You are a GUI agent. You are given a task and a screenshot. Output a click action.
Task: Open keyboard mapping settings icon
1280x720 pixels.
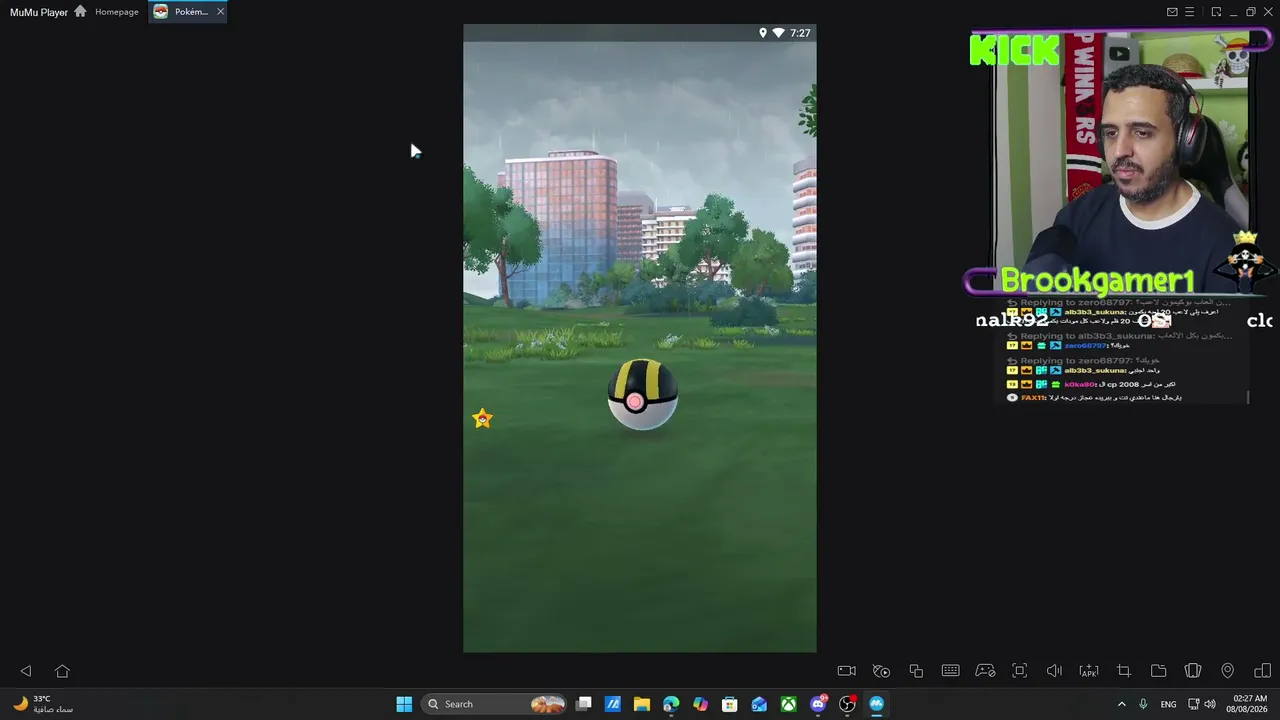[x=950, y=671]
